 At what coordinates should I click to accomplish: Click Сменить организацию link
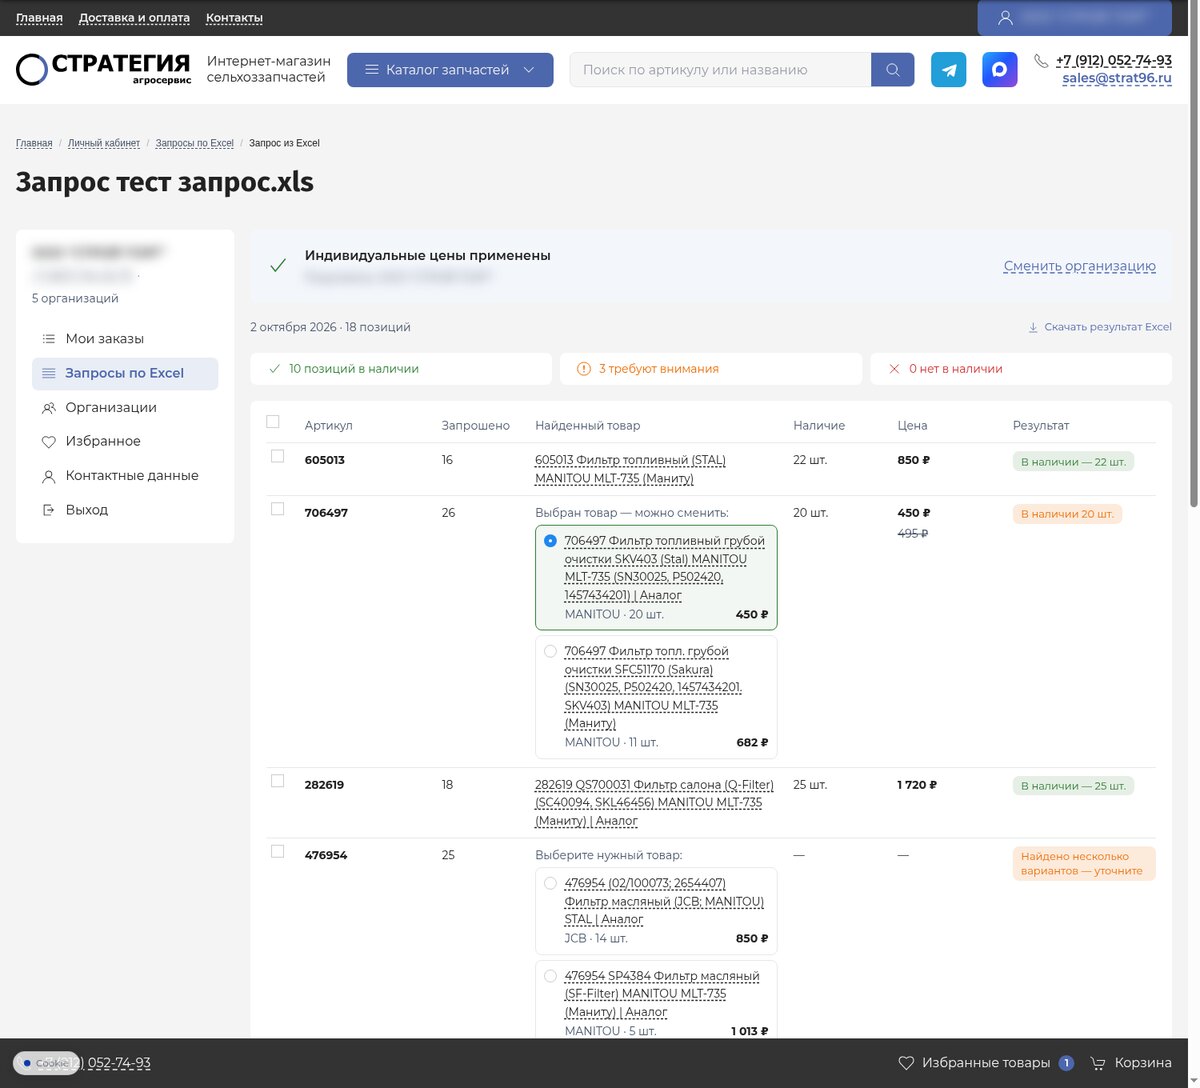point(1080,266)
